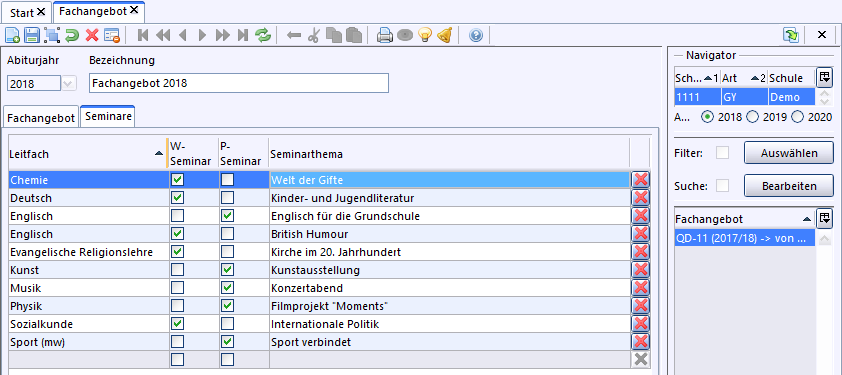The height and width of the screenshot is (375, 842).
Task: Enable the Filter checkbox
Action: tap(723, 153)
